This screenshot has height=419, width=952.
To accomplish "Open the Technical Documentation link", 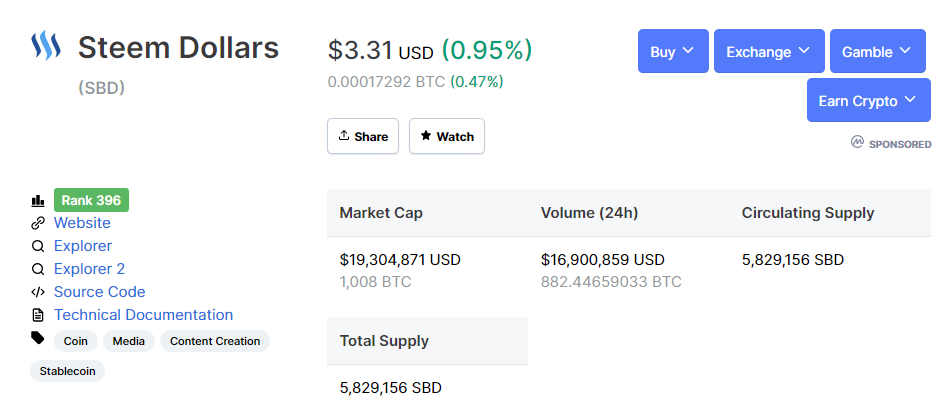I will (x=143, y=315).
